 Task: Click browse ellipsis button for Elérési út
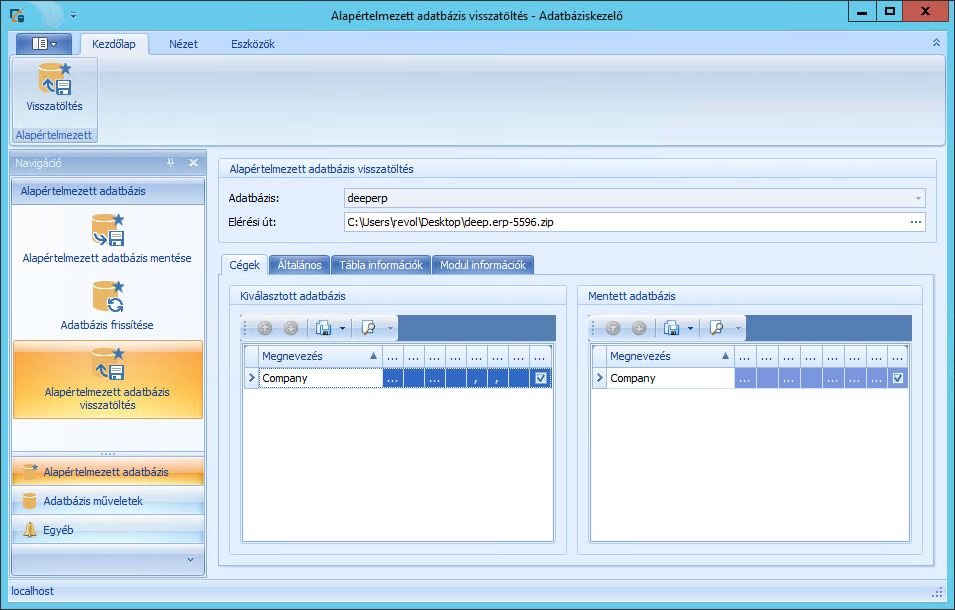(x=916, y=222)
